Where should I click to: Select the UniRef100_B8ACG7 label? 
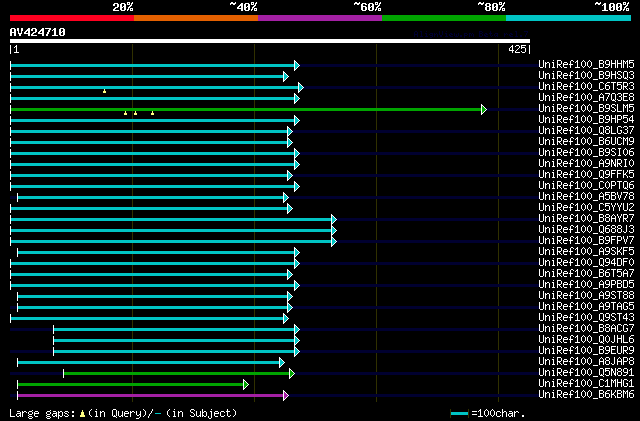coord(586,329)
